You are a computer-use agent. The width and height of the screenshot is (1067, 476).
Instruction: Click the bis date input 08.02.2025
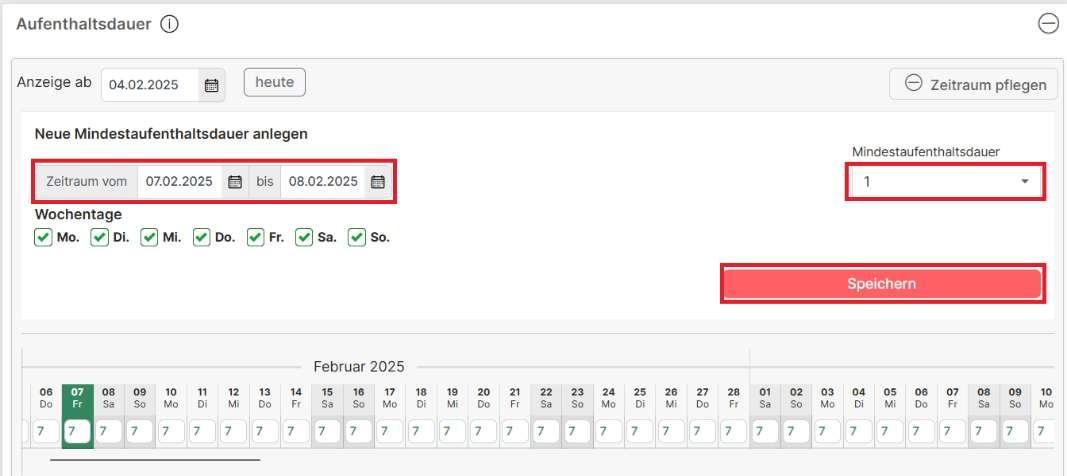[322, 182]
